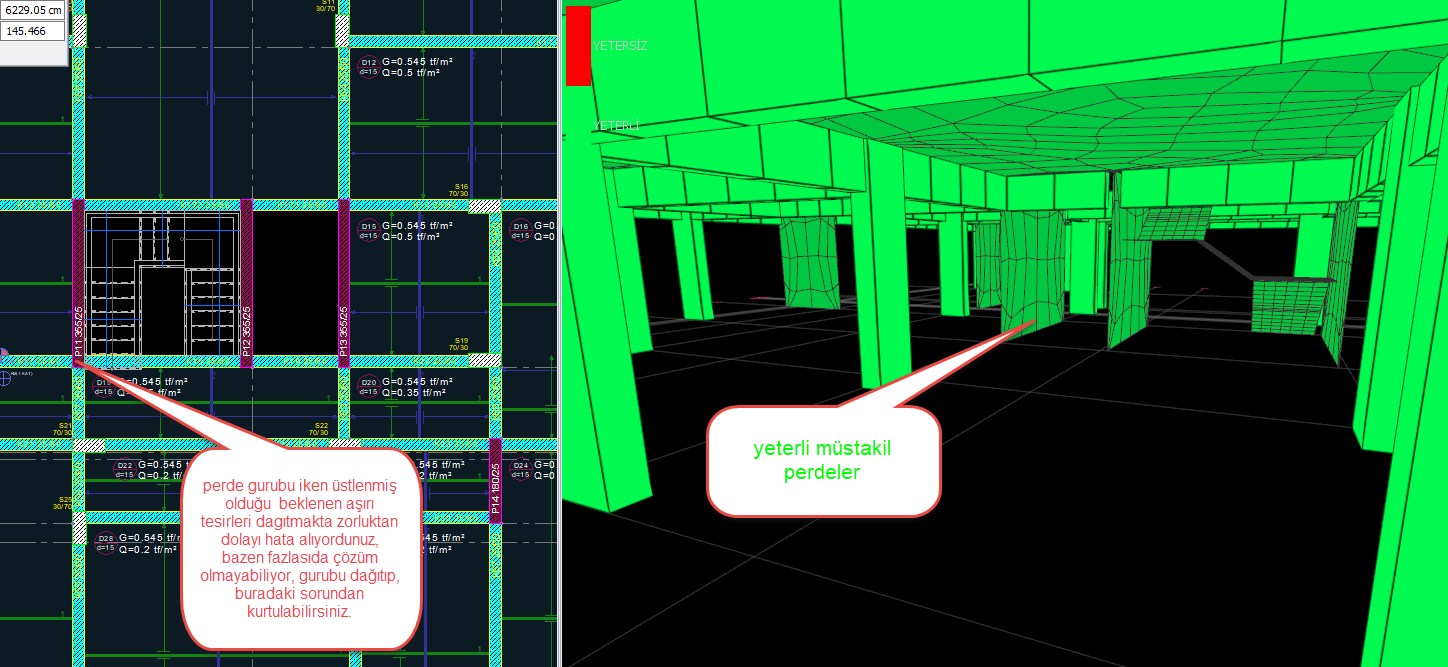The height and width of the screenshot is (667, 1448).
Task: Click the 145.466 value field
Action: [x=33, y=32]
